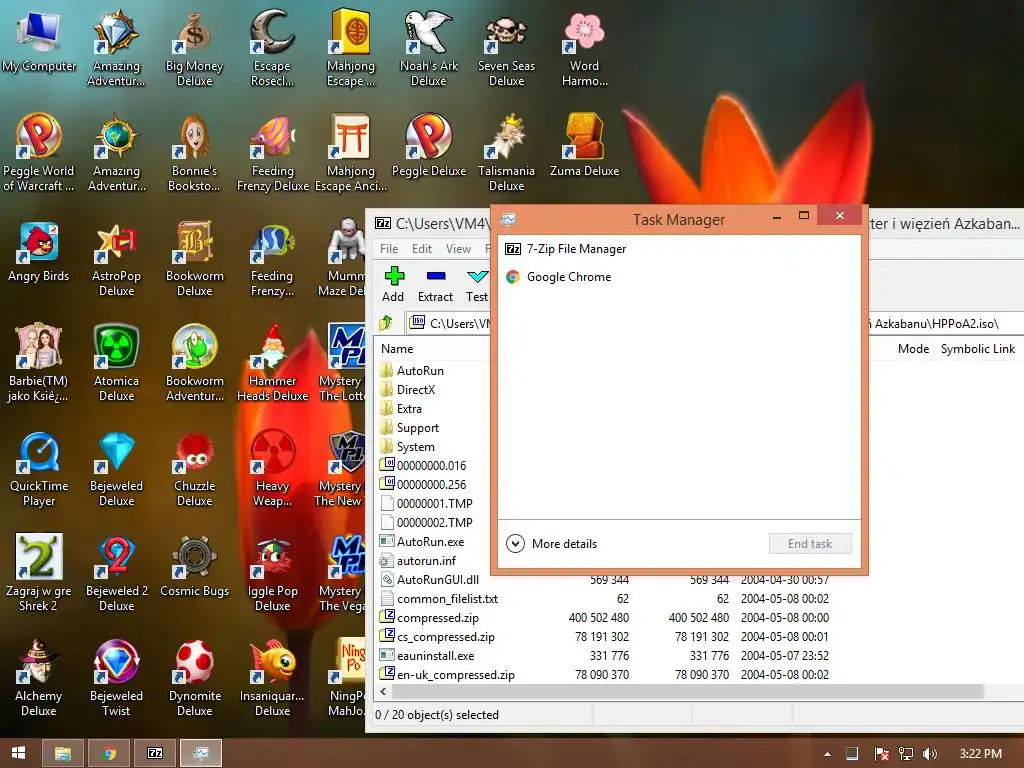Launch Chuzzle Deluxe shortcut

click(194, 469)
